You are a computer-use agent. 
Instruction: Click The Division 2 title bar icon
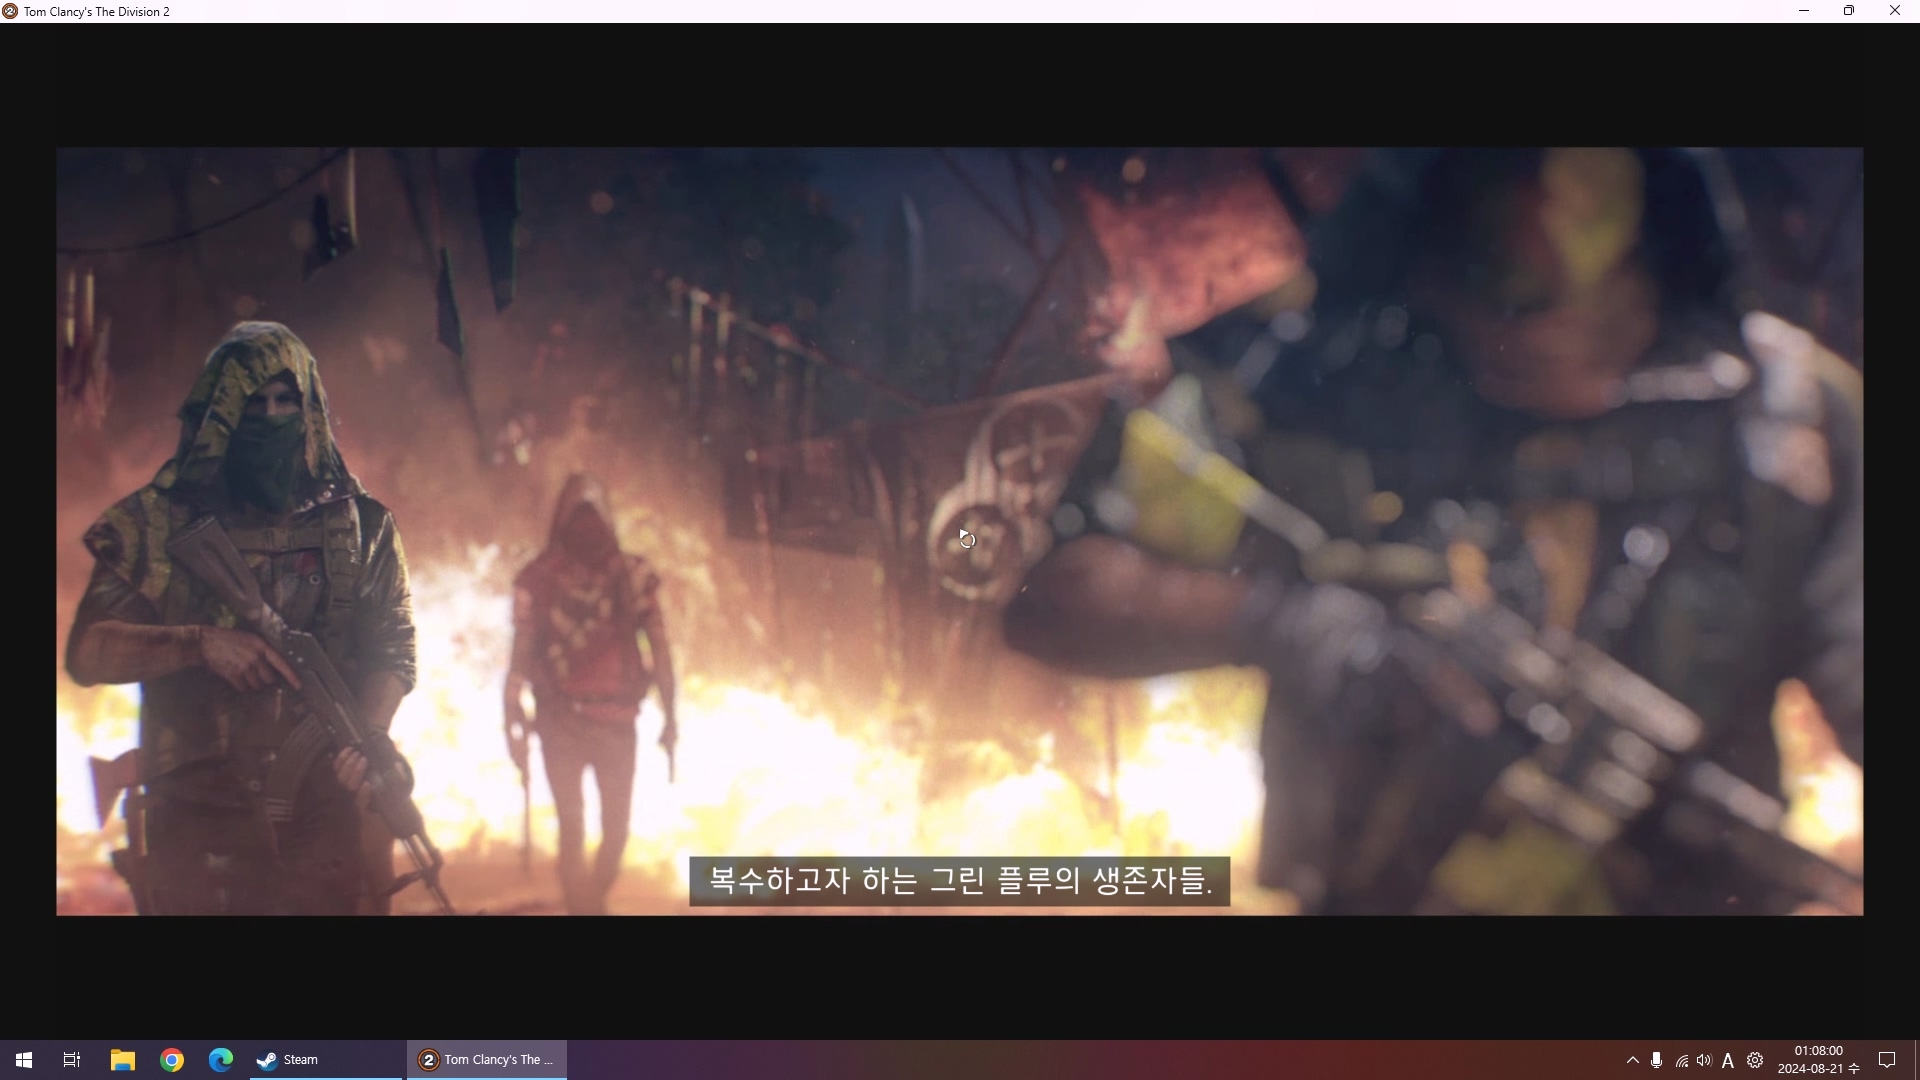(10, 11)
